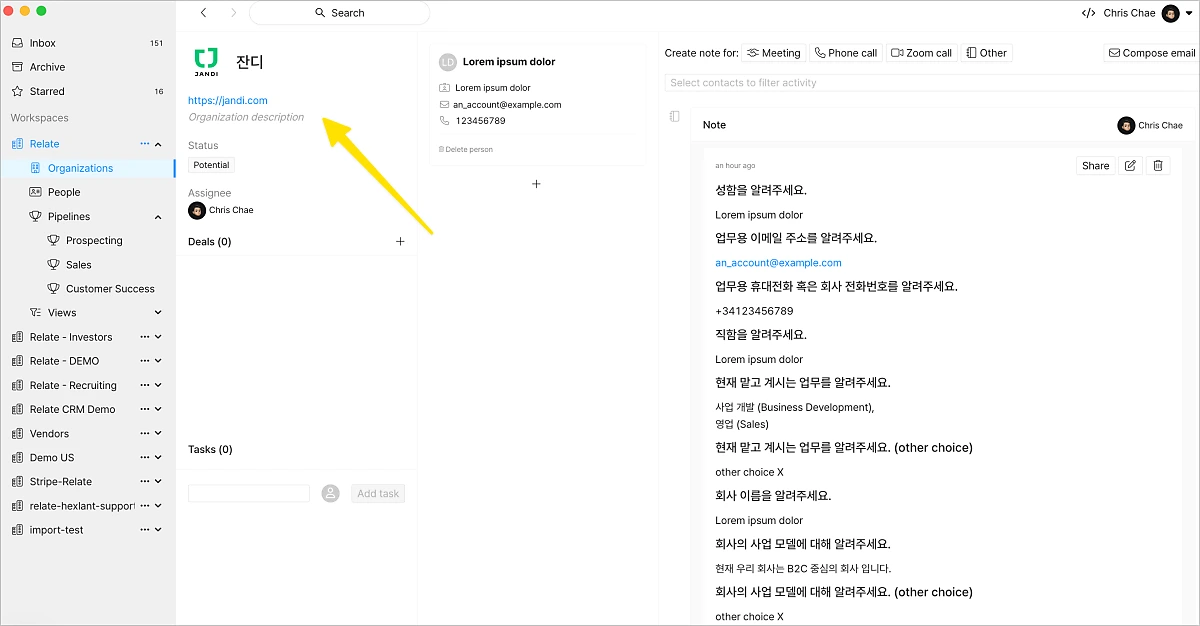Image resolution: width=1200 pixels, height=626 pixels.
Task: Open ellipsis menu for Relate - Investors
Action: coord(145,337)
